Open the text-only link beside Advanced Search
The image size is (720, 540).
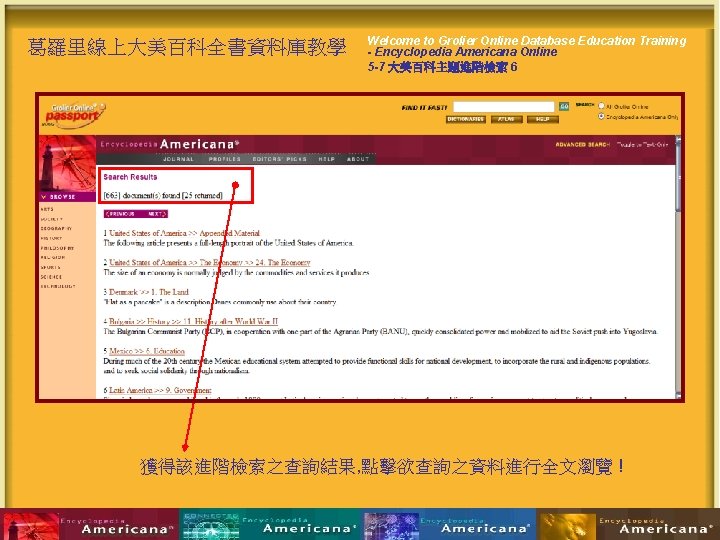point(642,145)
